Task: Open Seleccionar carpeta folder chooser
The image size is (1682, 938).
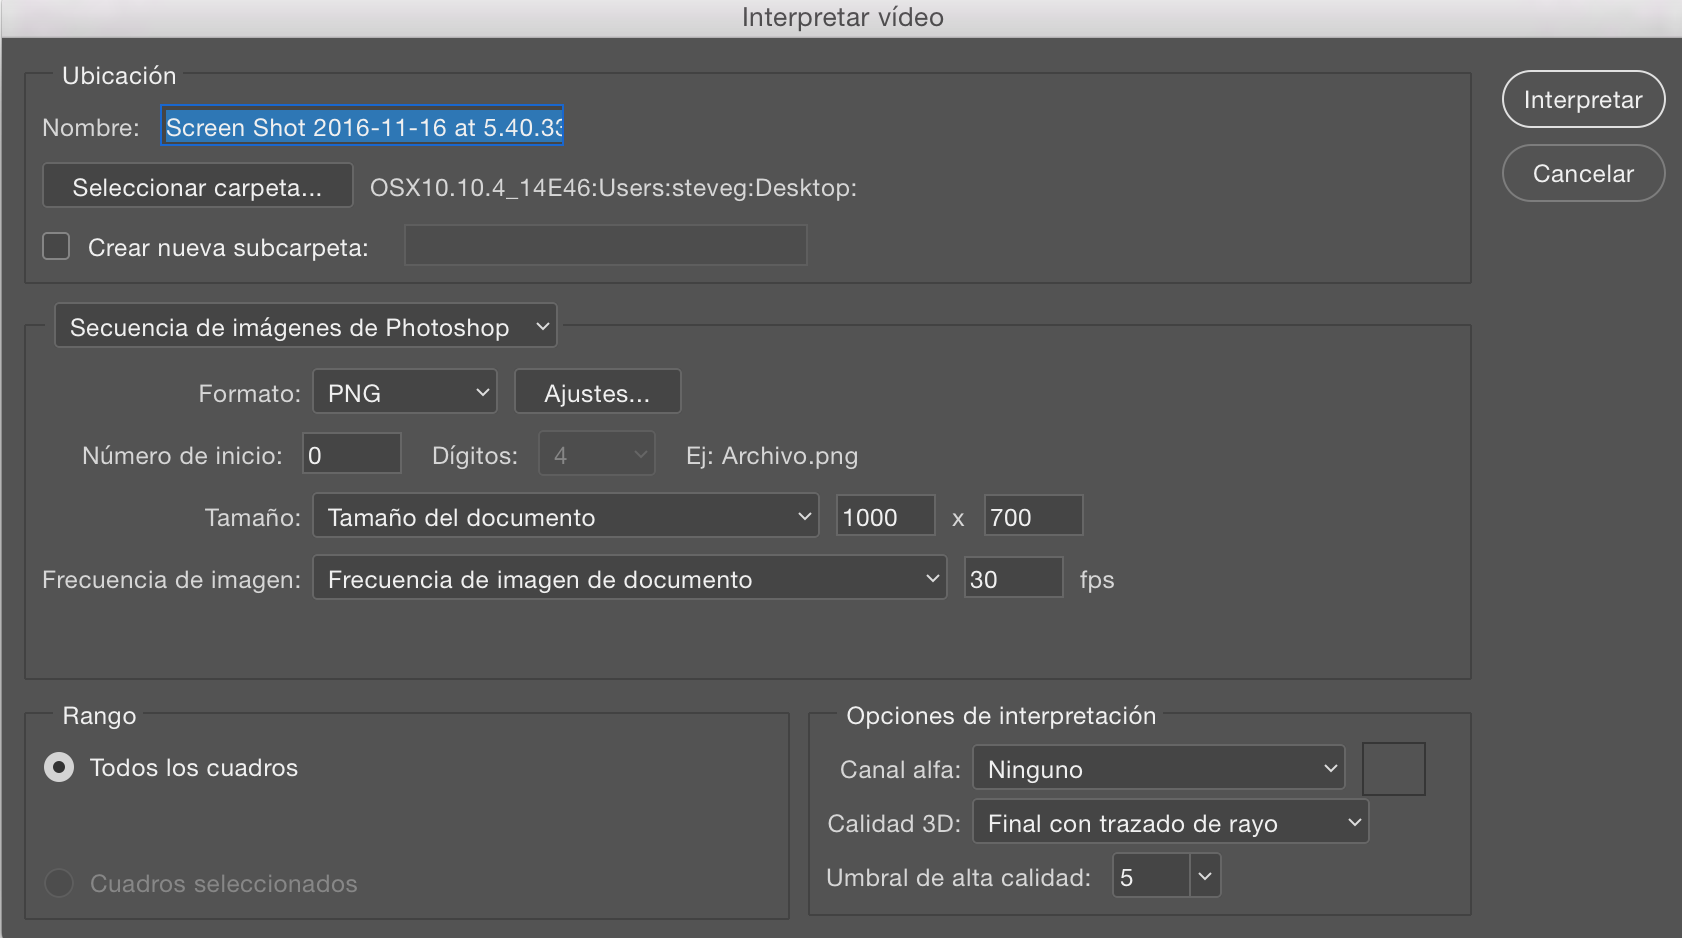Action: (197, 186)
